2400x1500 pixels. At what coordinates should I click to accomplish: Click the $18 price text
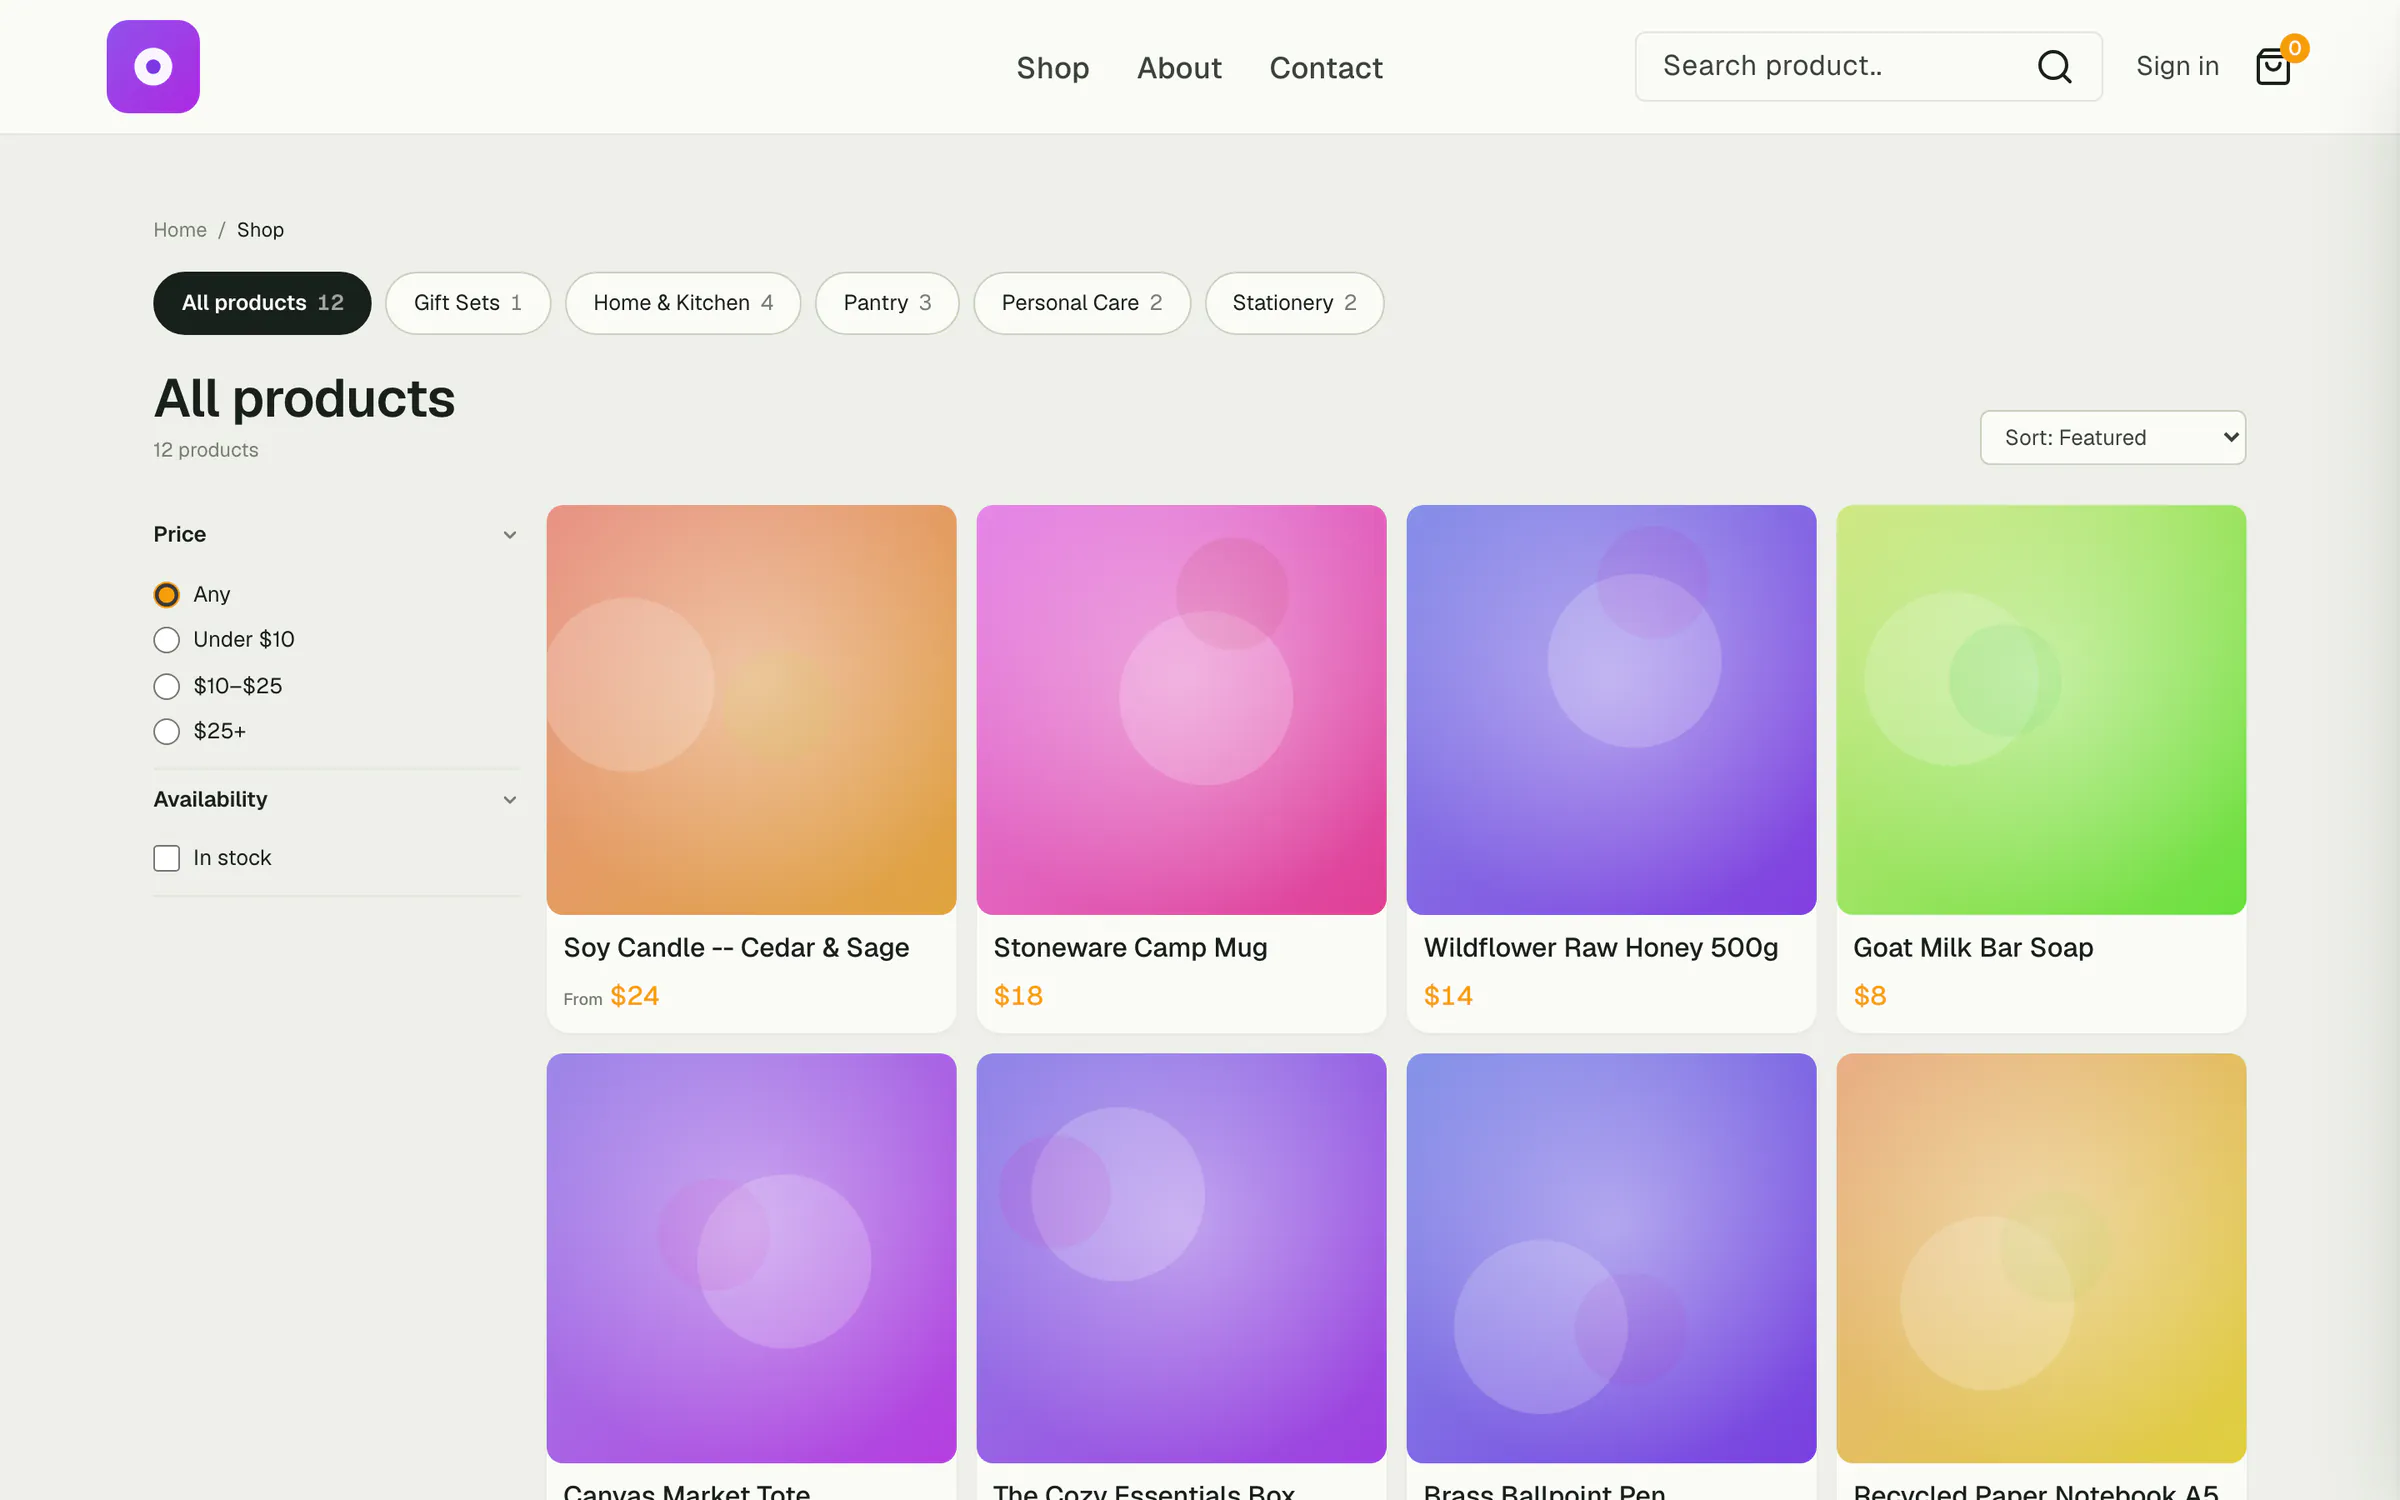(x=1018, y=996)
